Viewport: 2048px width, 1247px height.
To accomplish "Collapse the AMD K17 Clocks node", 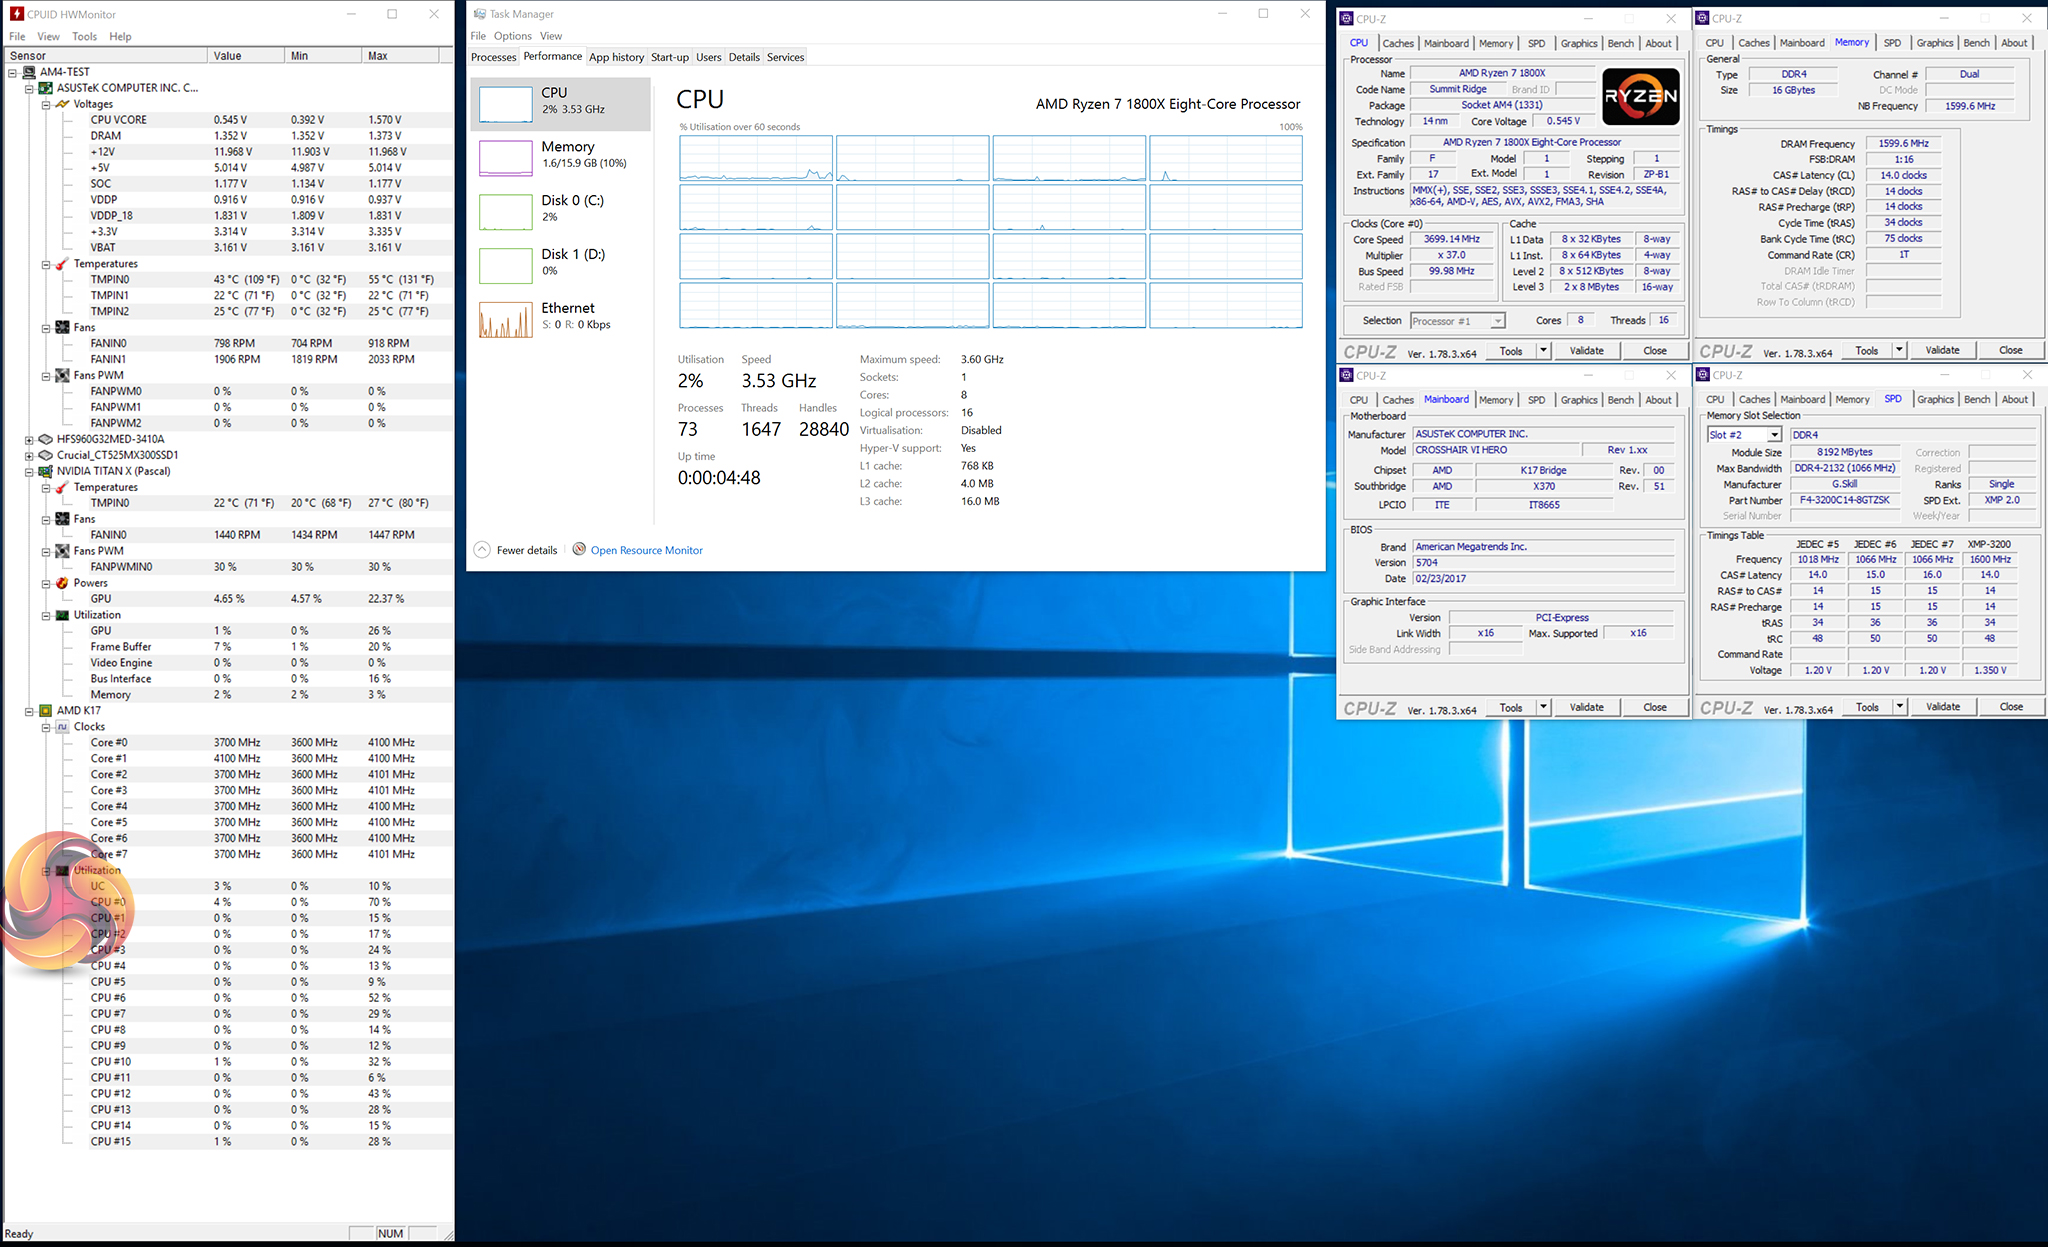I will pyautogui.click(x=46, y=727).
